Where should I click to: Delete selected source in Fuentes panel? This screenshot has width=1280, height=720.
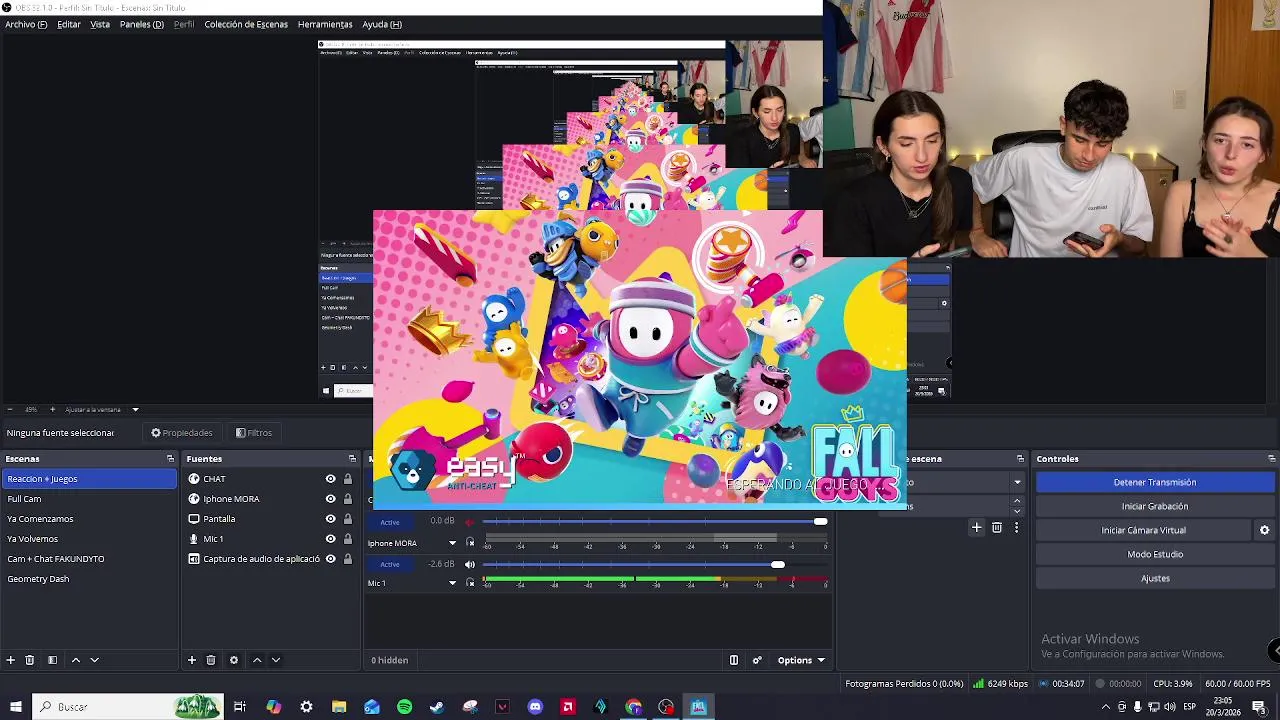(210, 660)
